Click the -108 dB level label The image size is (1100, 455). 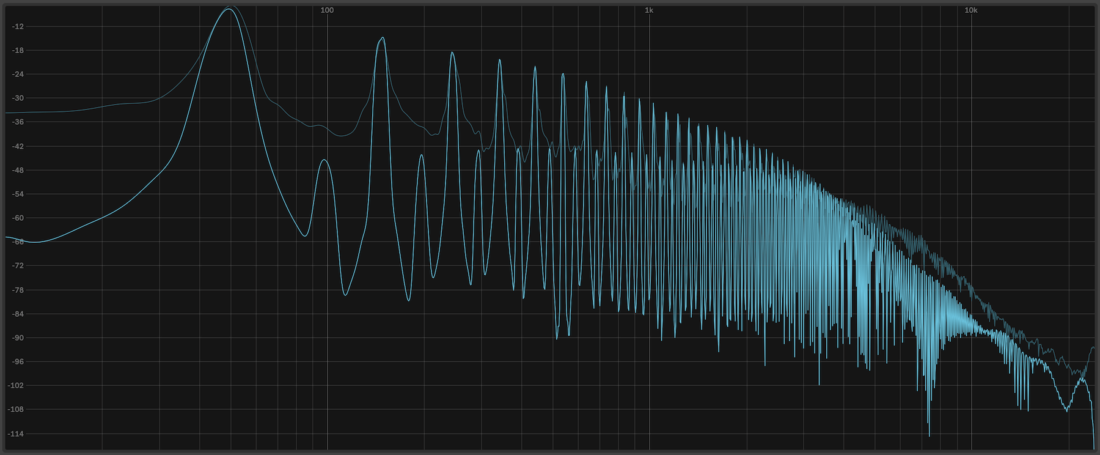16,409
